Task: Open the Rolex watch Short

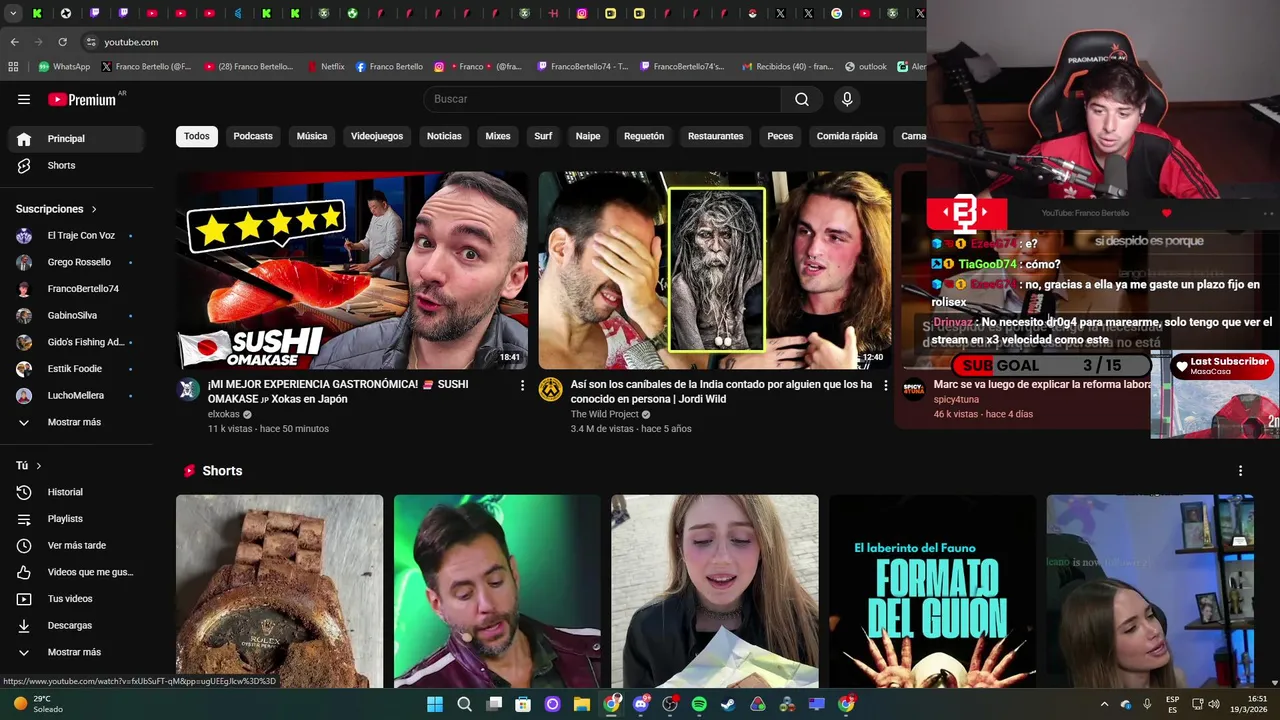Action: click(x=279, y=591)
